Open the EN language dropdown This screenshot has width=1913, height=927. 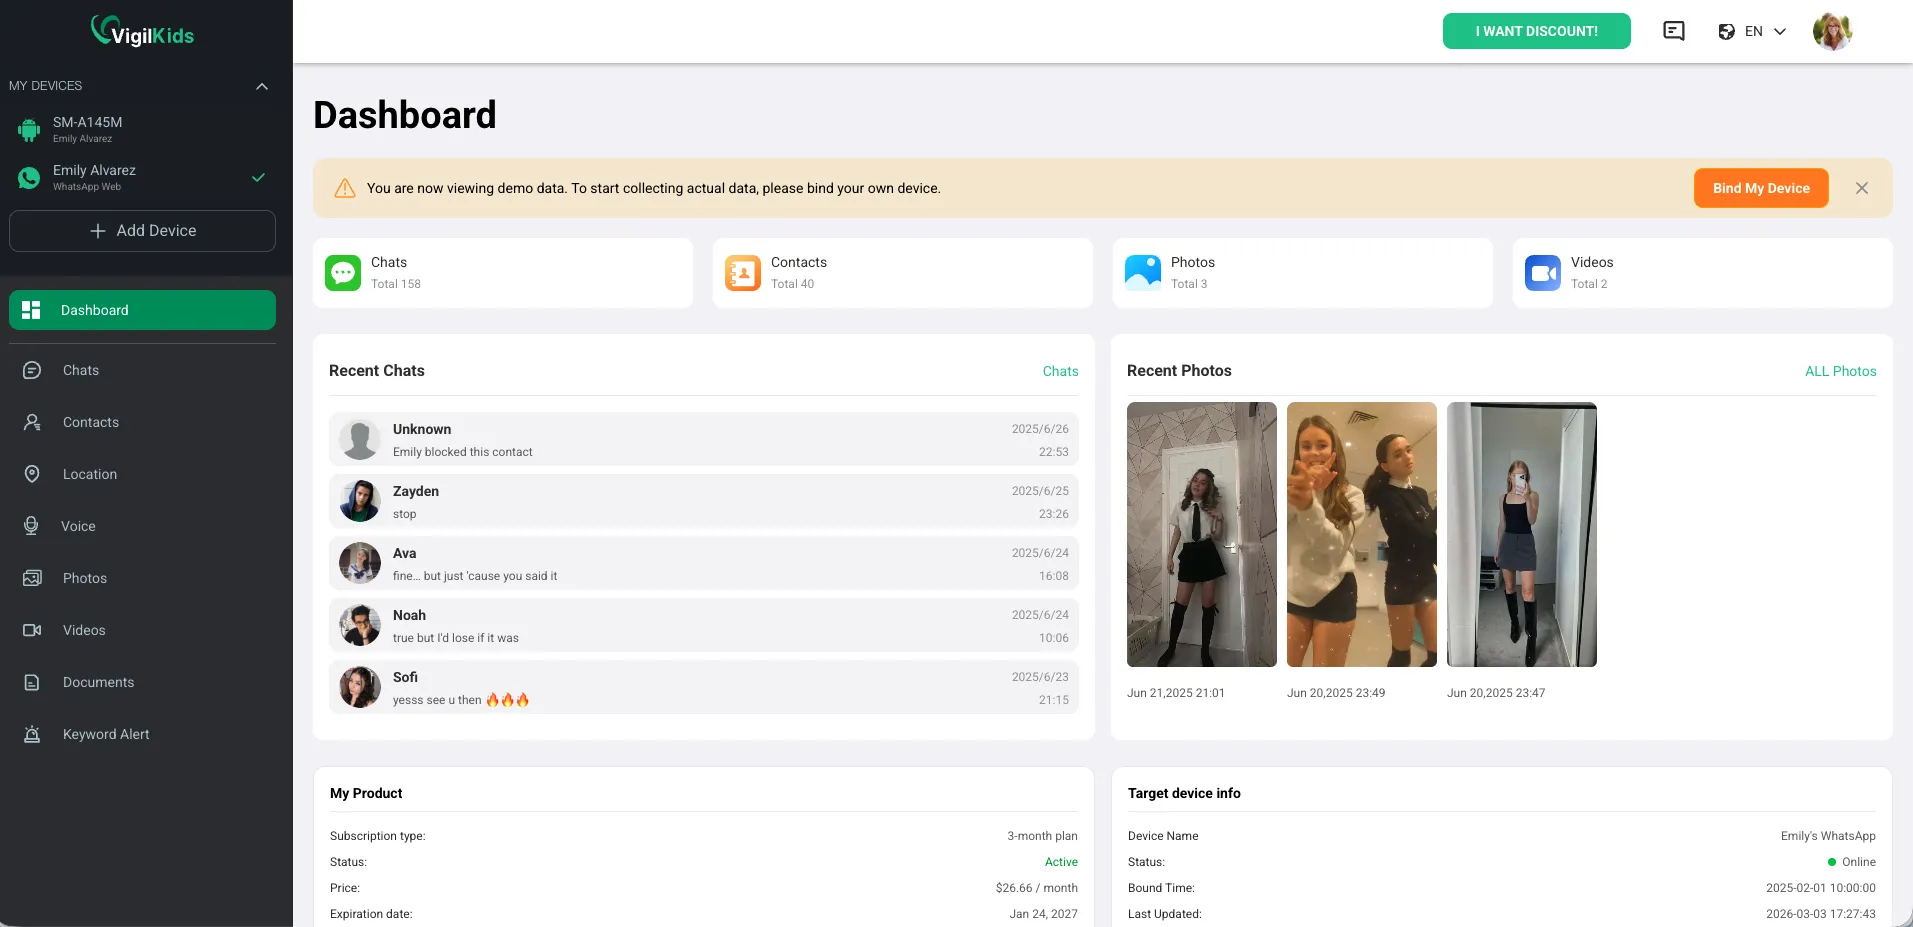1752,31
